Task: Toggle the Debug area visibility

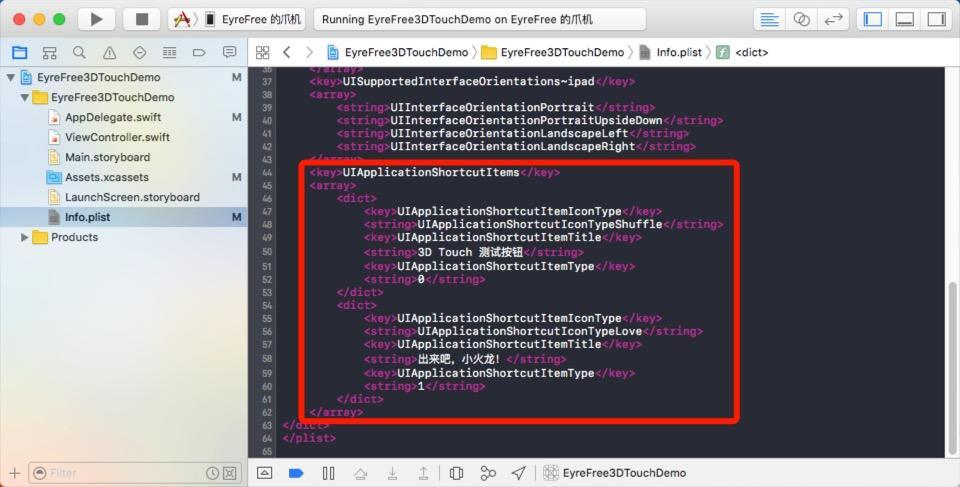Action: (x=904, y=19)
